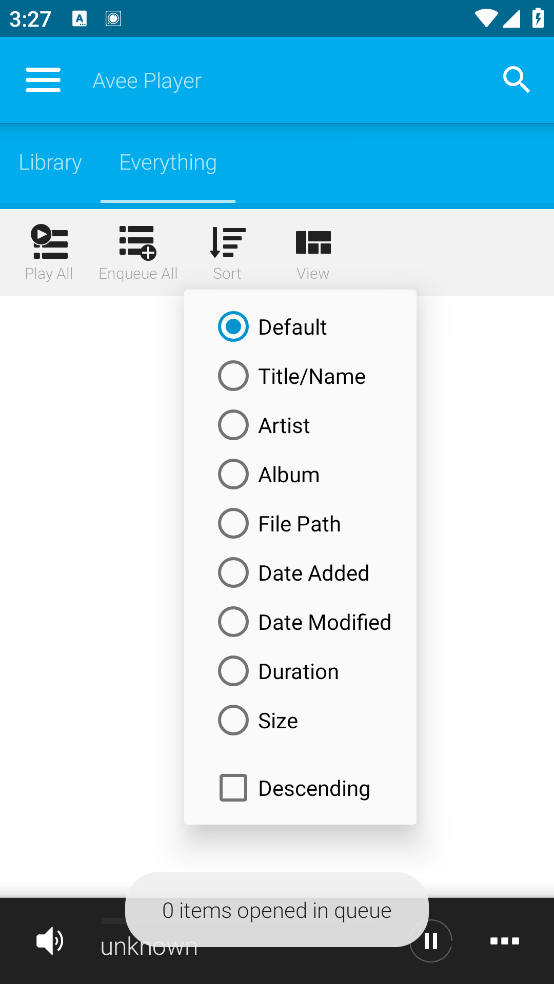The height and width of the screenshot is (984, 554).
Task: Switch to the Everything tab
Action: coord(168,163)
